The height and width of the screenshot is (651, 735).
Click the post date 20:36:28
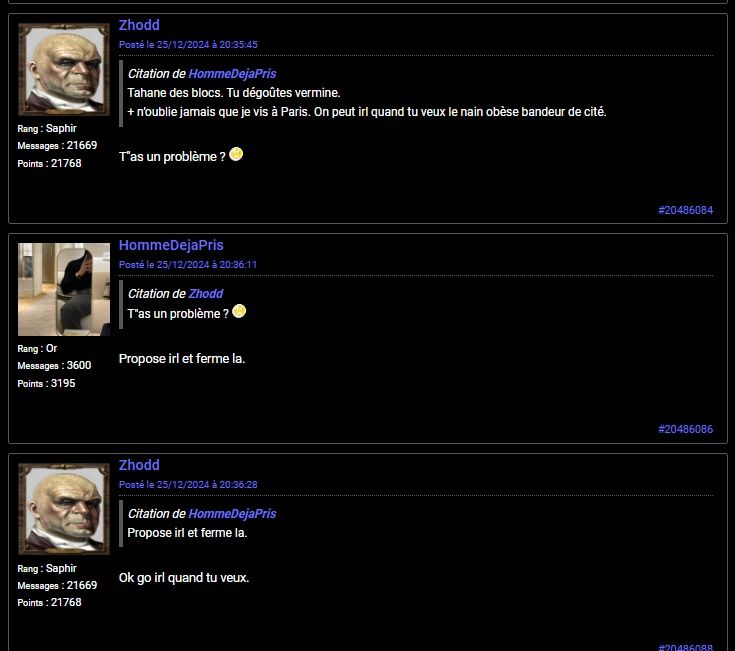tap(188, 485)
